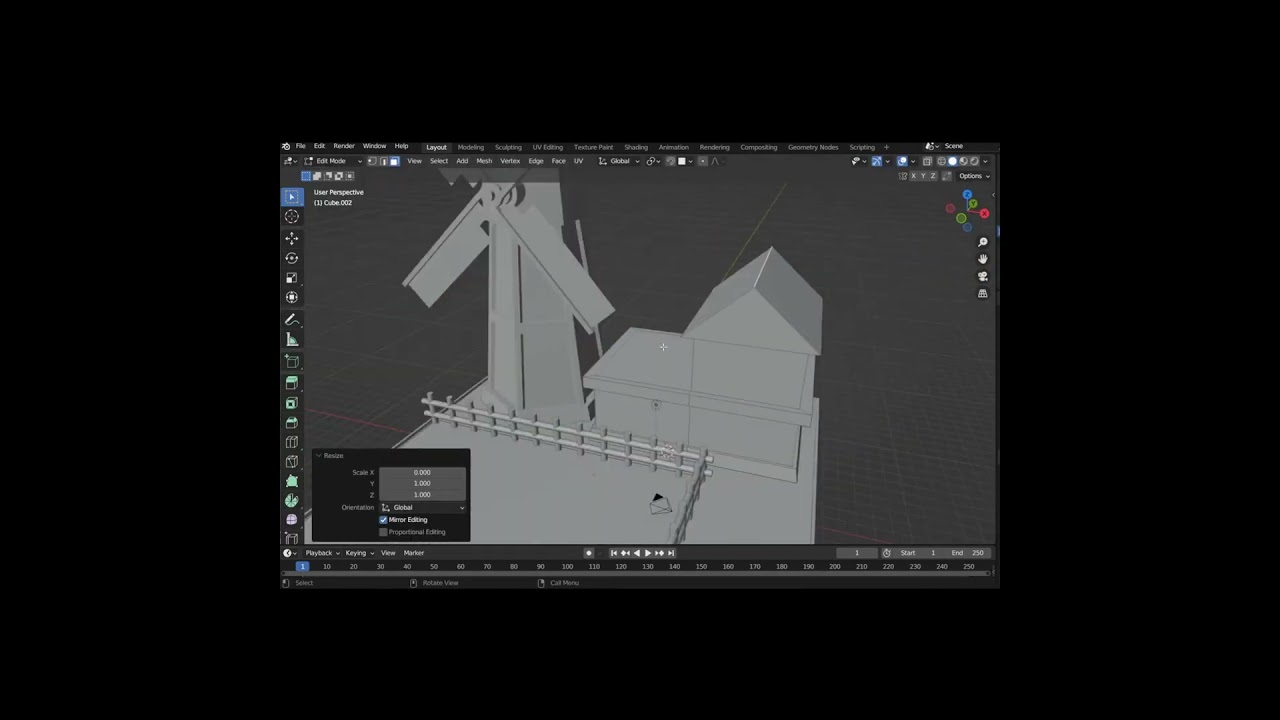Open the Render menu

click(x=344, y=146)
